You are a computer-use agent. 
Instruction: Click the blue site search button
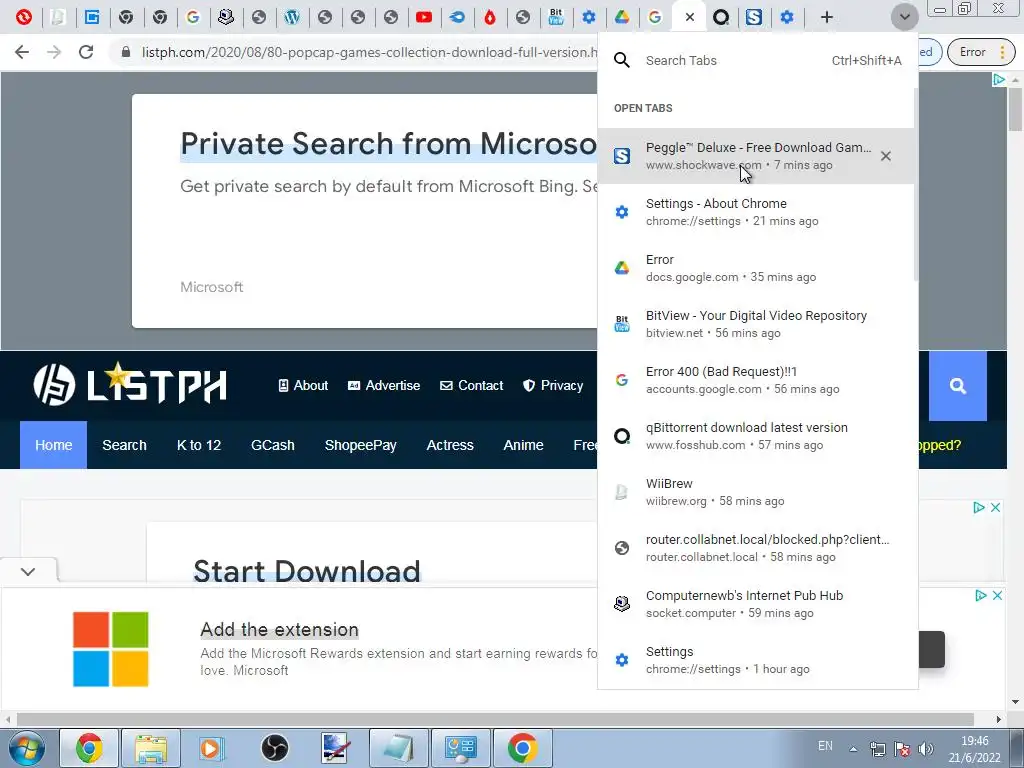[x=957, y=386]
